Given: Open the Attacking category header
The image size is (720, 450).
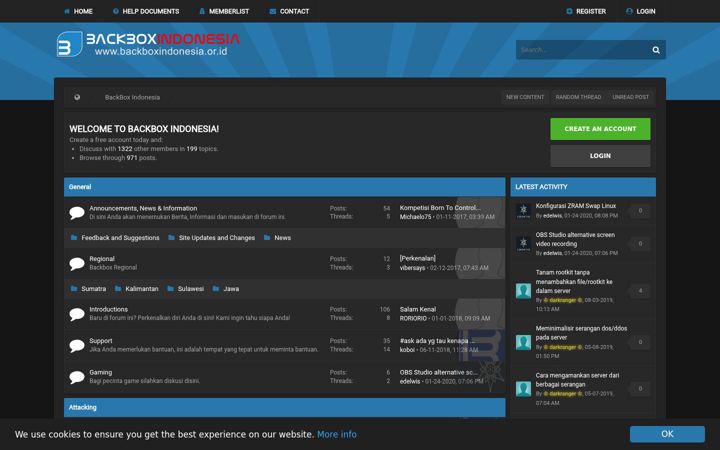Looking at the screenshot, I should (x=83, y=407).
